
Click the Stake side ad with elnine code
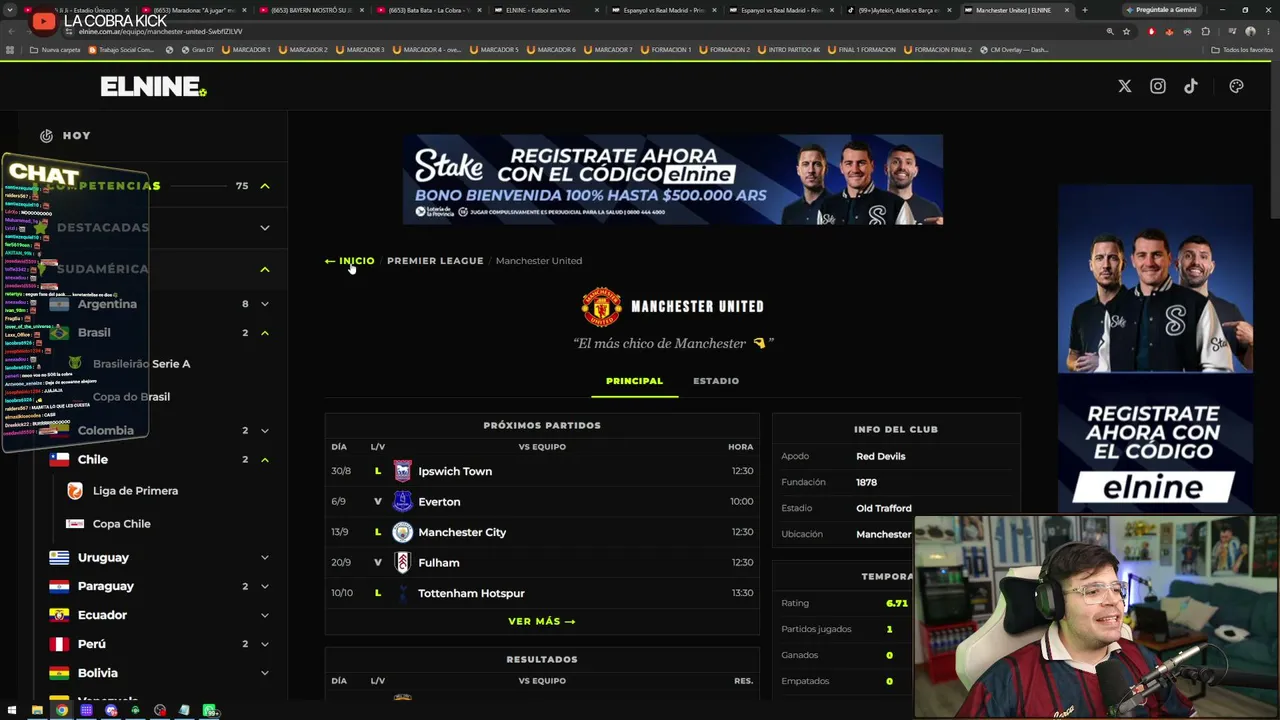[x=1155, y=347]
